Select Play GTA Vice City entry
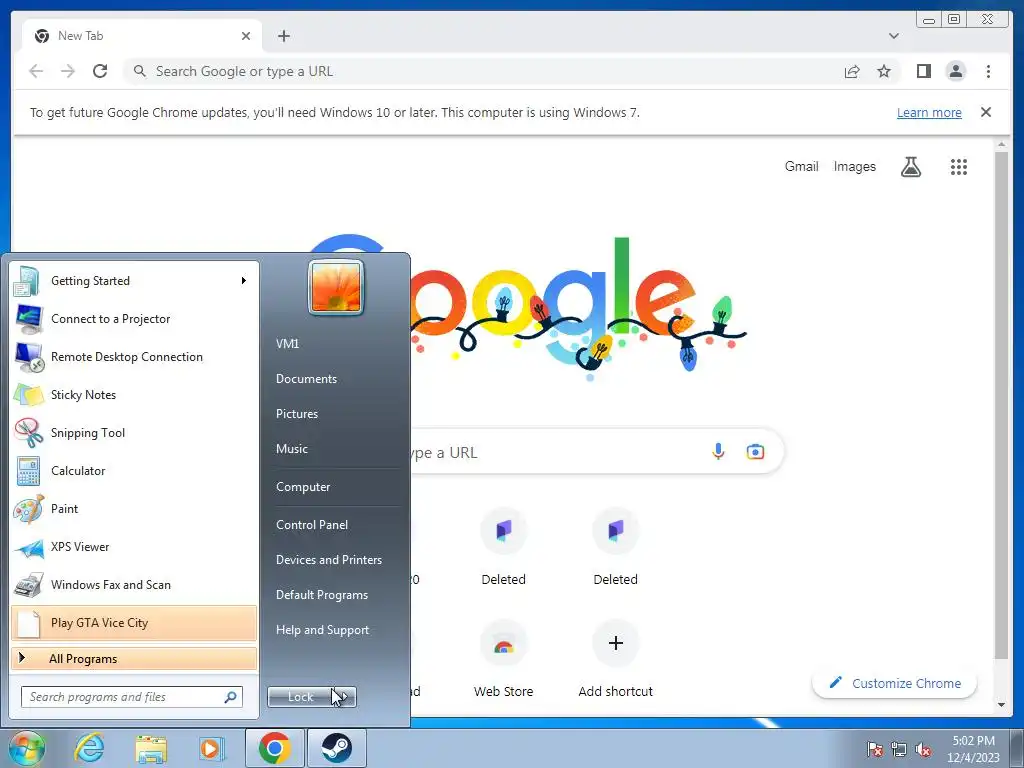The height and width of the screenshot is (768, 1024). pyautogui.click(x=133, y=623)
